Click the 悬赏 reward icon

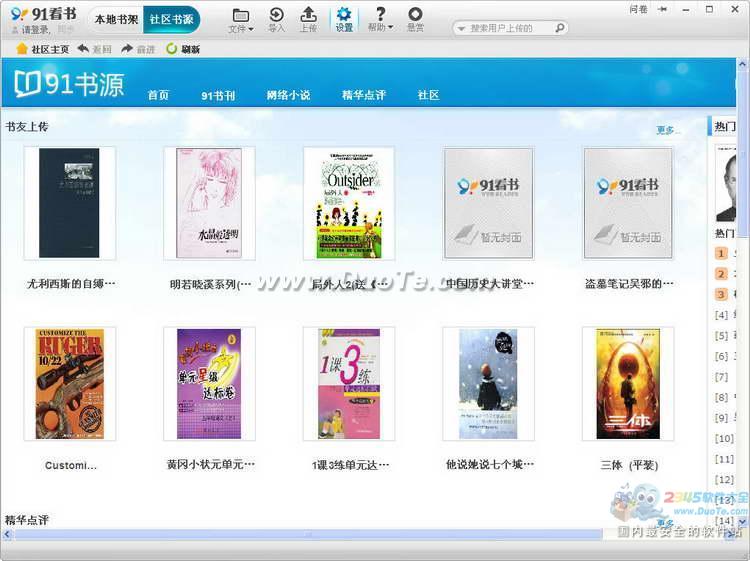(x=414, y=15)
